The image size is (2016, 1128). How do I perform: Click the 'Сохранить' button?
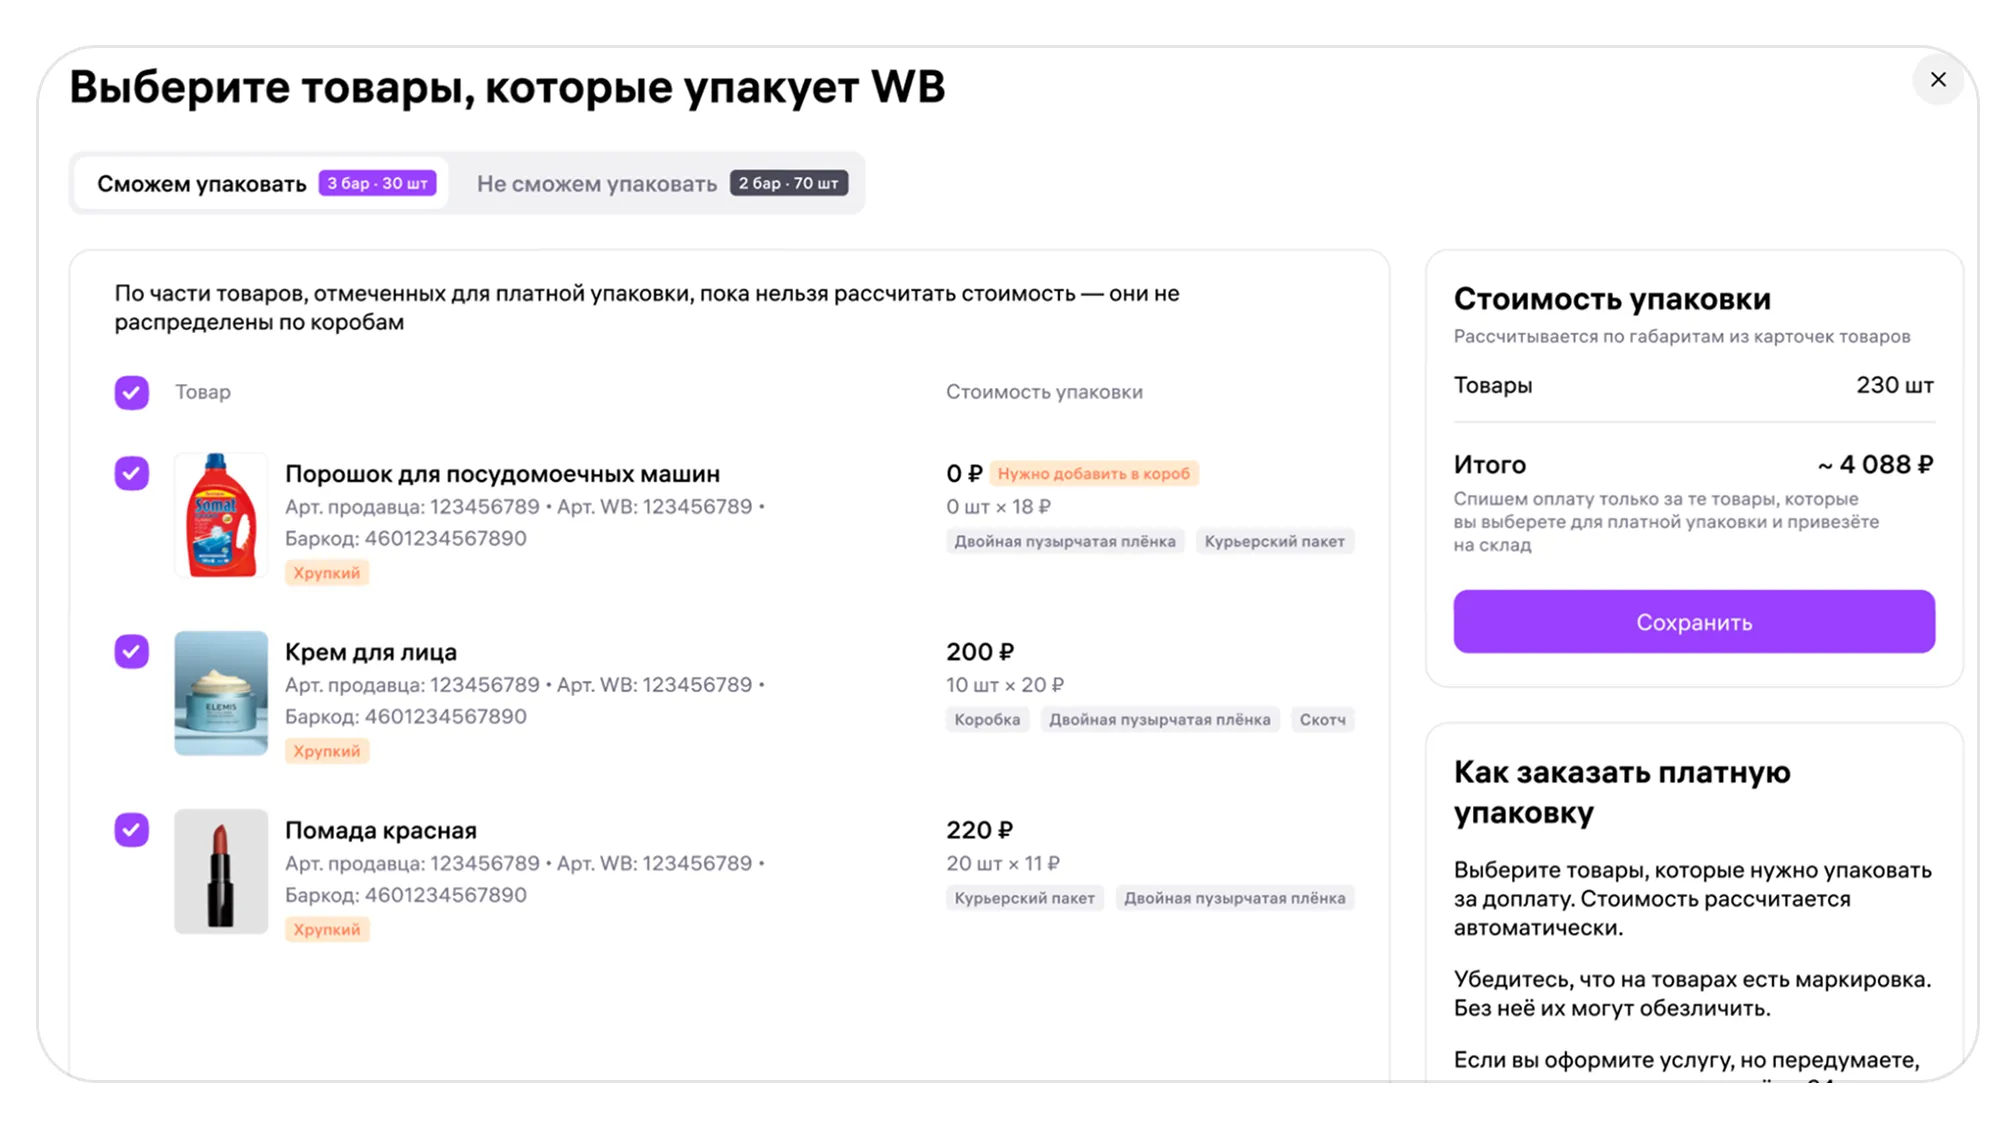click(x=1693, y=622)
